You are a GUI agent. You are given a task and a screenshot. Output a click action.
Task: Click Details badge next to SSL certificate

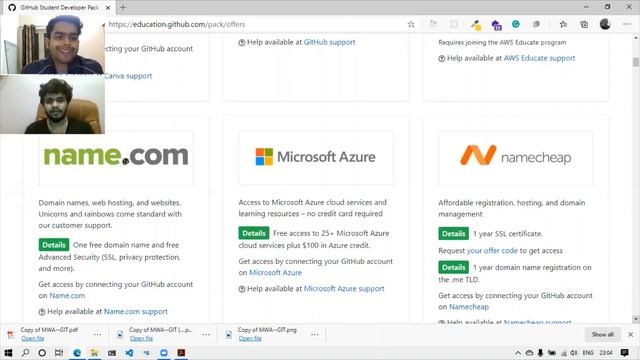[x=453, y=234]
